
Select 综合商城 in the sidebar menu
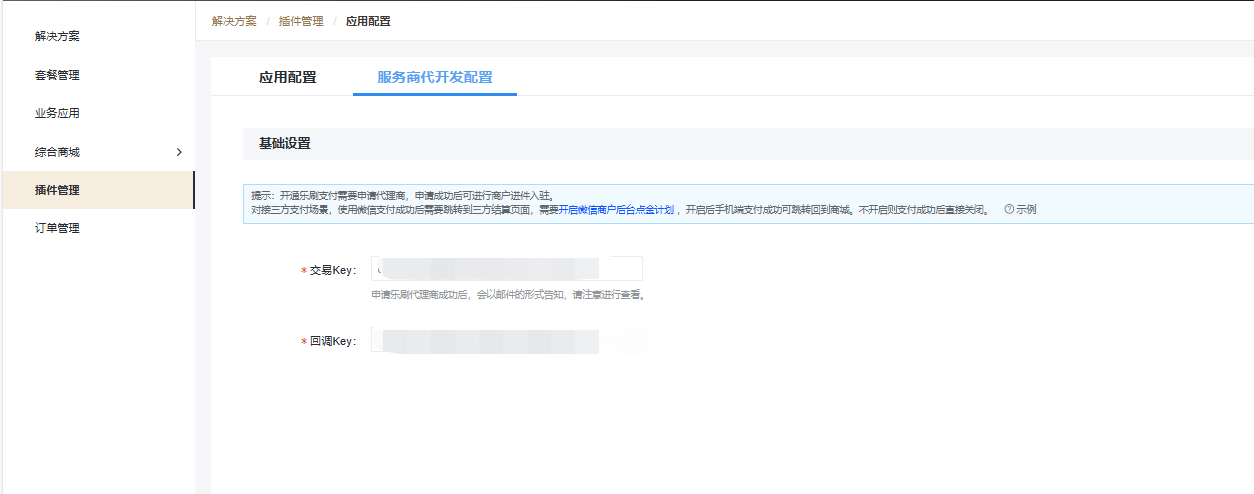[x=57, y=152]
